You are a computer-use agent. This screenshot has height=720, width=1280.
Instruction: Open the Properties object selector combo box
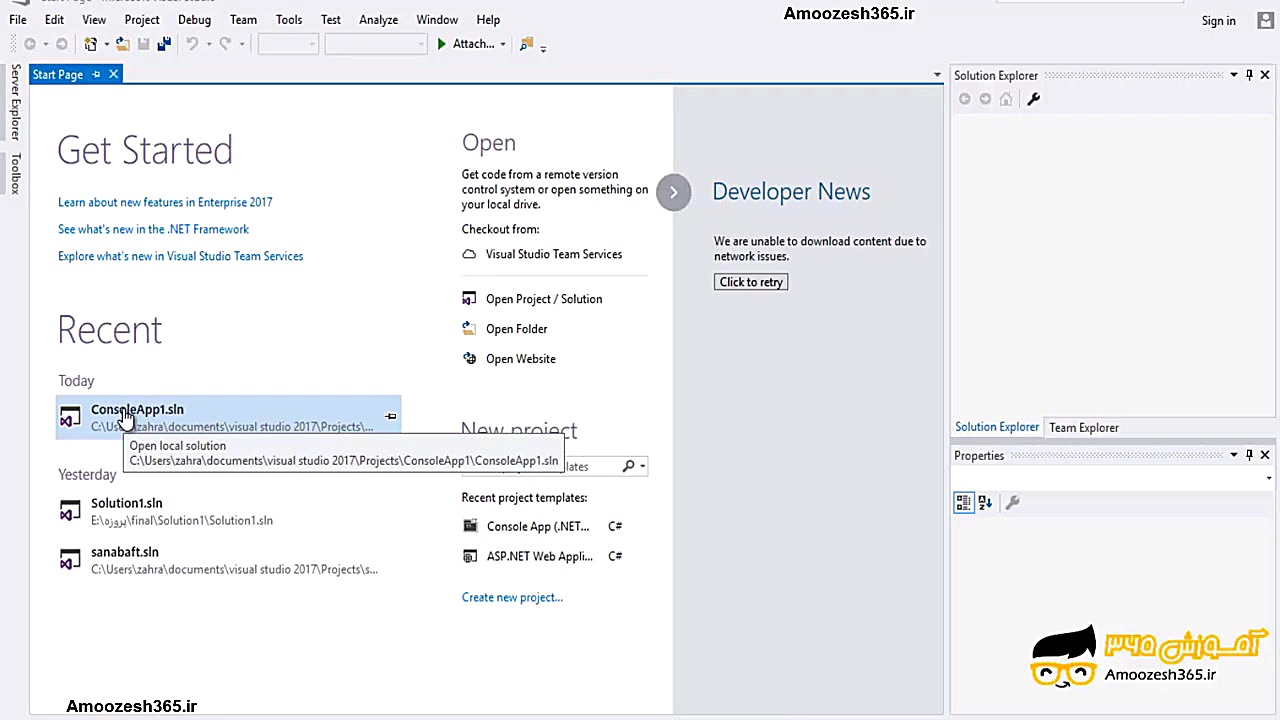[x=1114, y=478]
